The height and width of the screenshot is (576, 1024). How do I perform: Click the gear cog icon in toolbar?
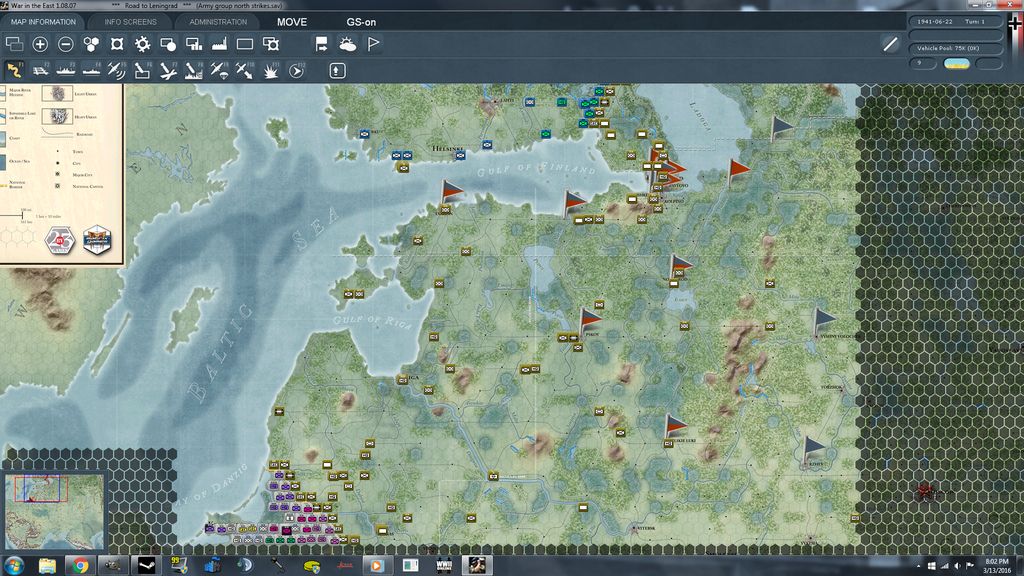tap(142, 44)
